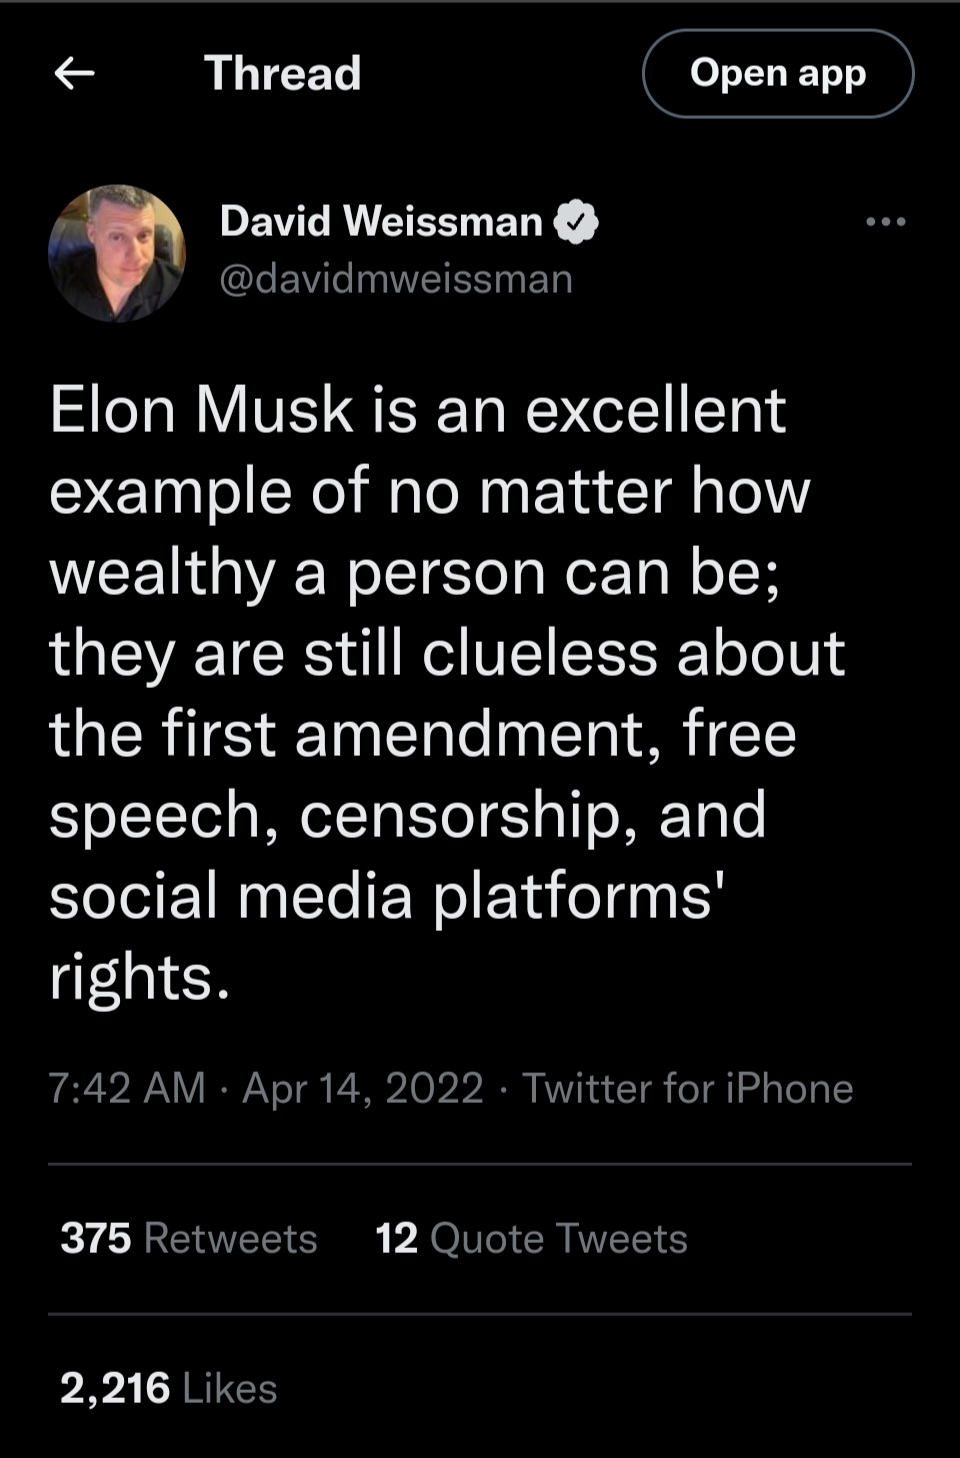
Task: Go back using the left arrow
Action: point(74,73)
